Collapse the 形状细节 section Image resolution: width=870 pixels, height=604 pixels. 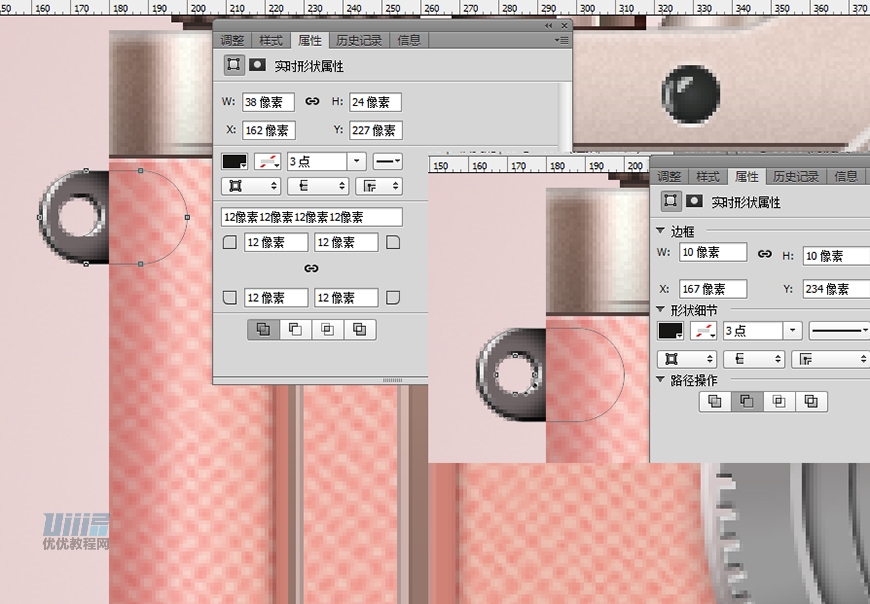pyautogui.click(x=660, y=310)
